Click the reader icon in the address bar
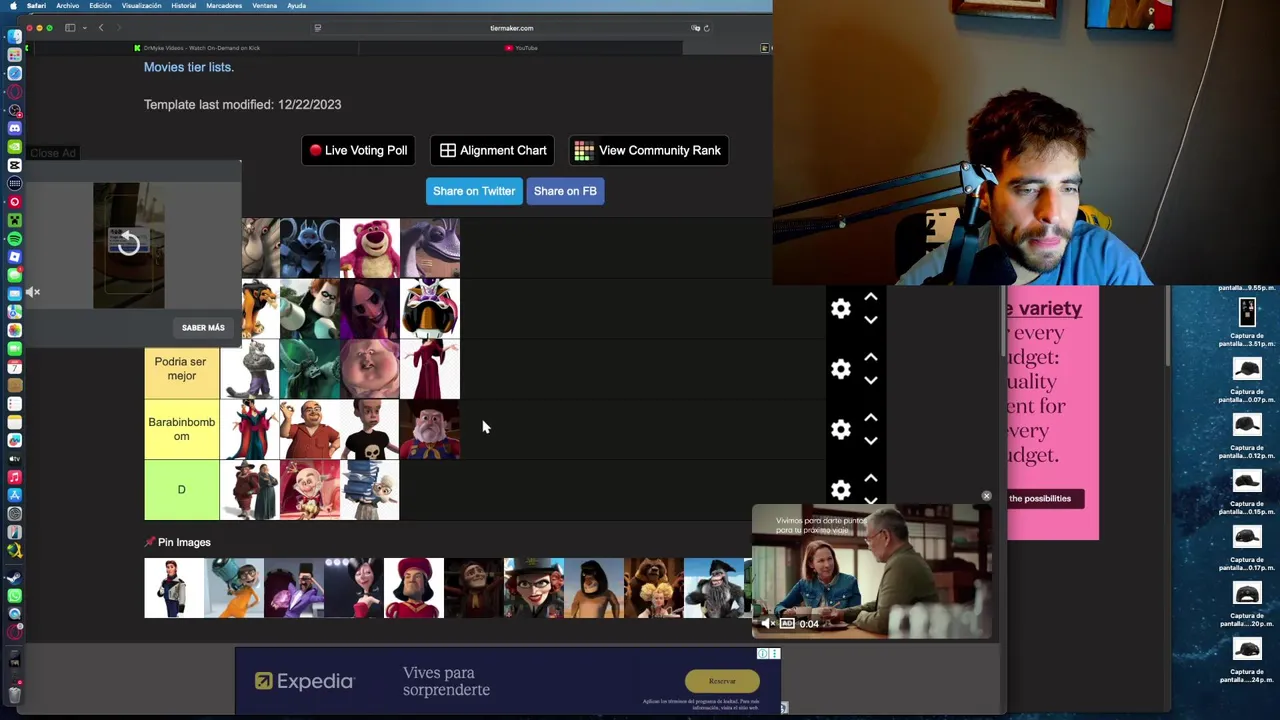This screenshot has height=720, width=1280. [x=318, y=28]
